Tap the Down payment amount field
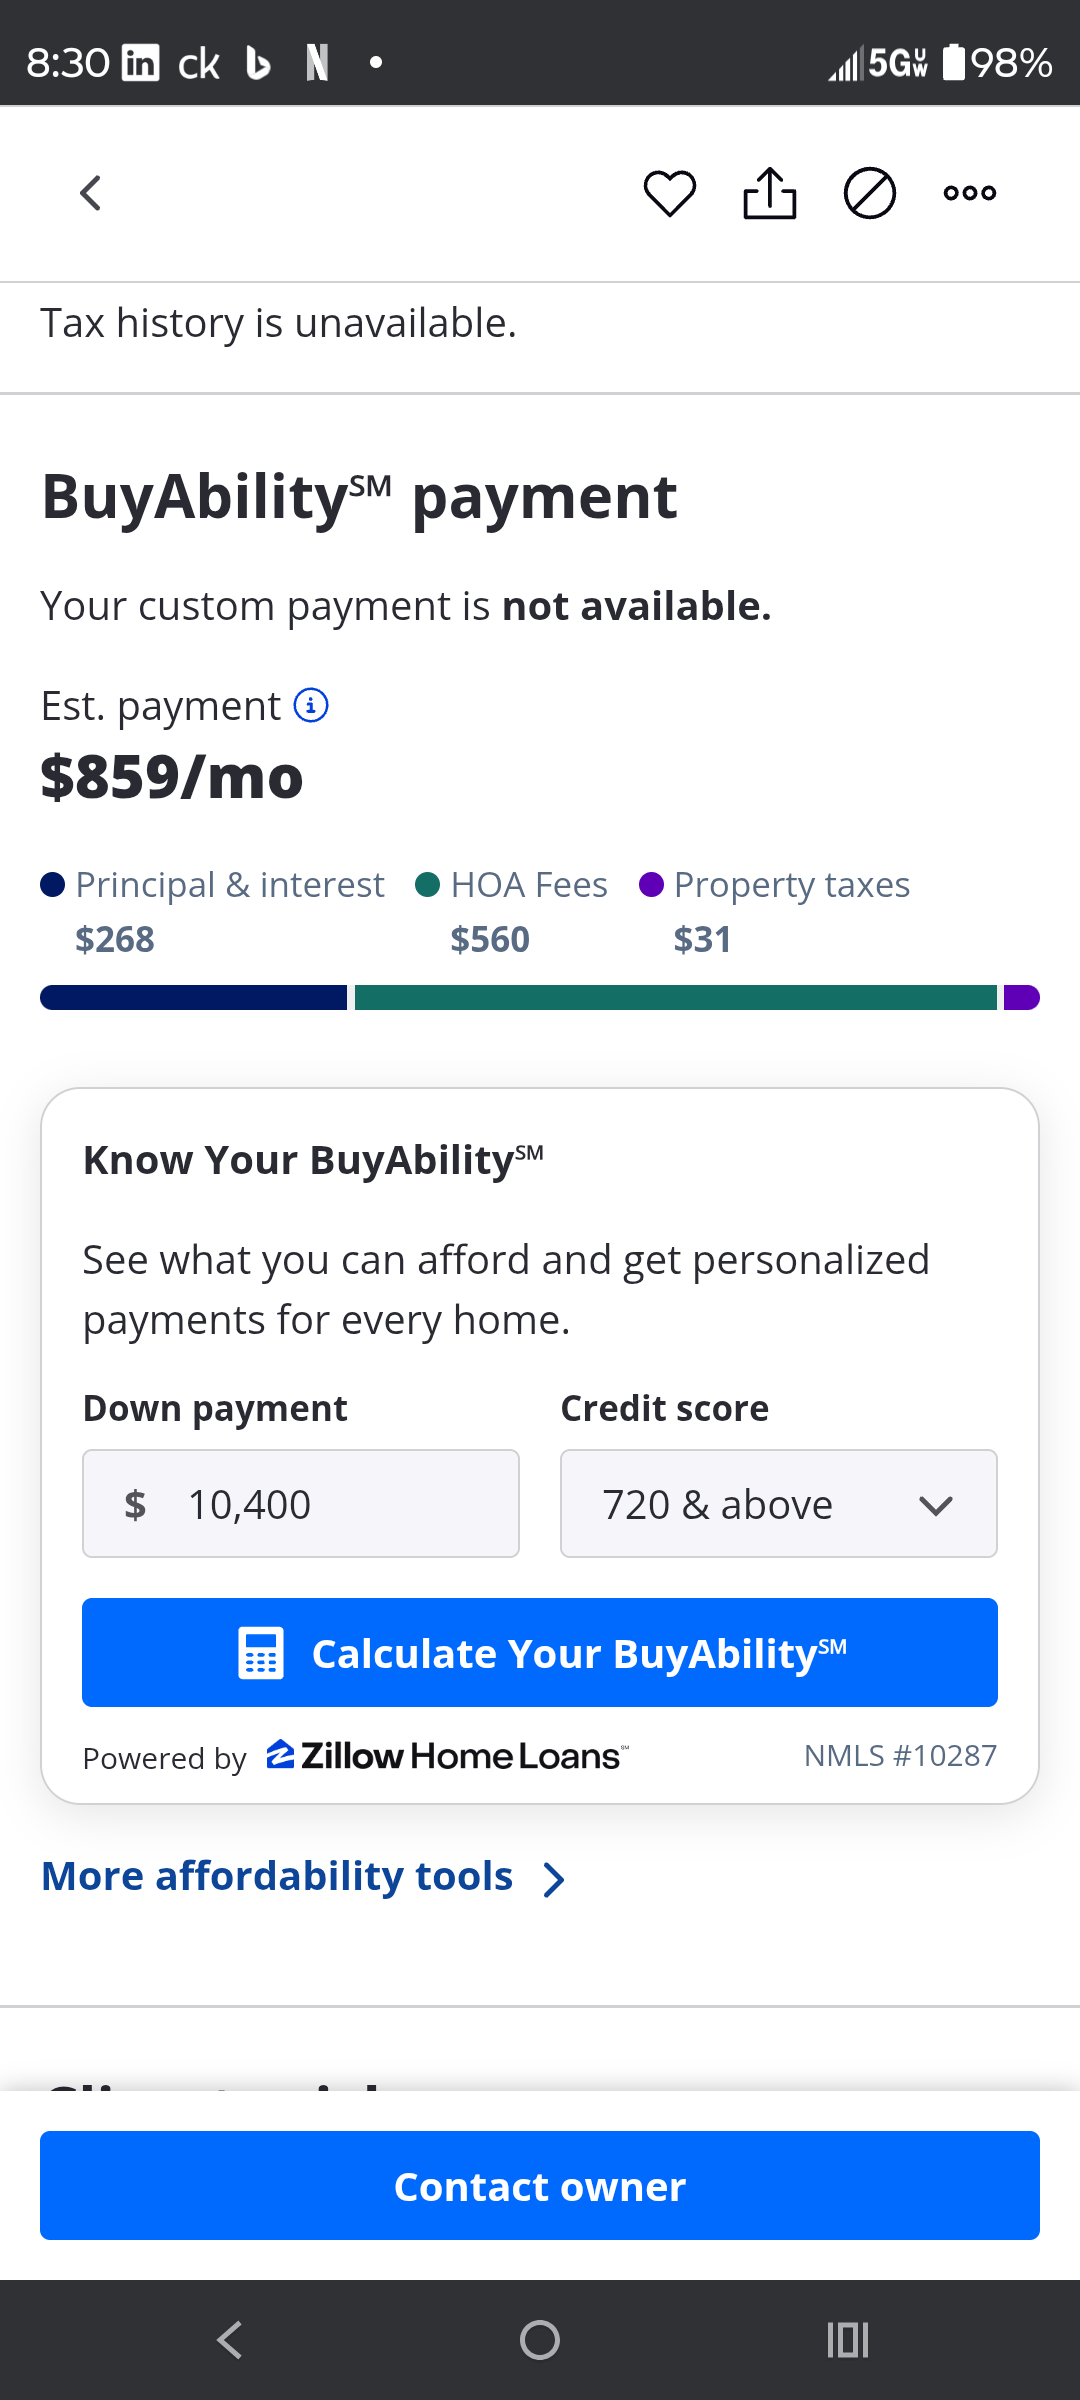This screenshot has width=1080, height=2400. click(x=300, y=1503)
